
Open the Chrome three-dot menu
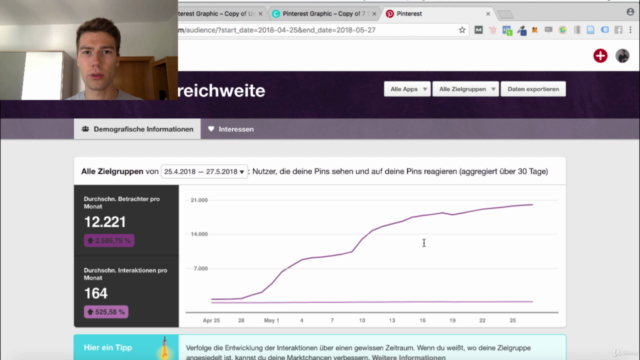[x=631, y=30]
